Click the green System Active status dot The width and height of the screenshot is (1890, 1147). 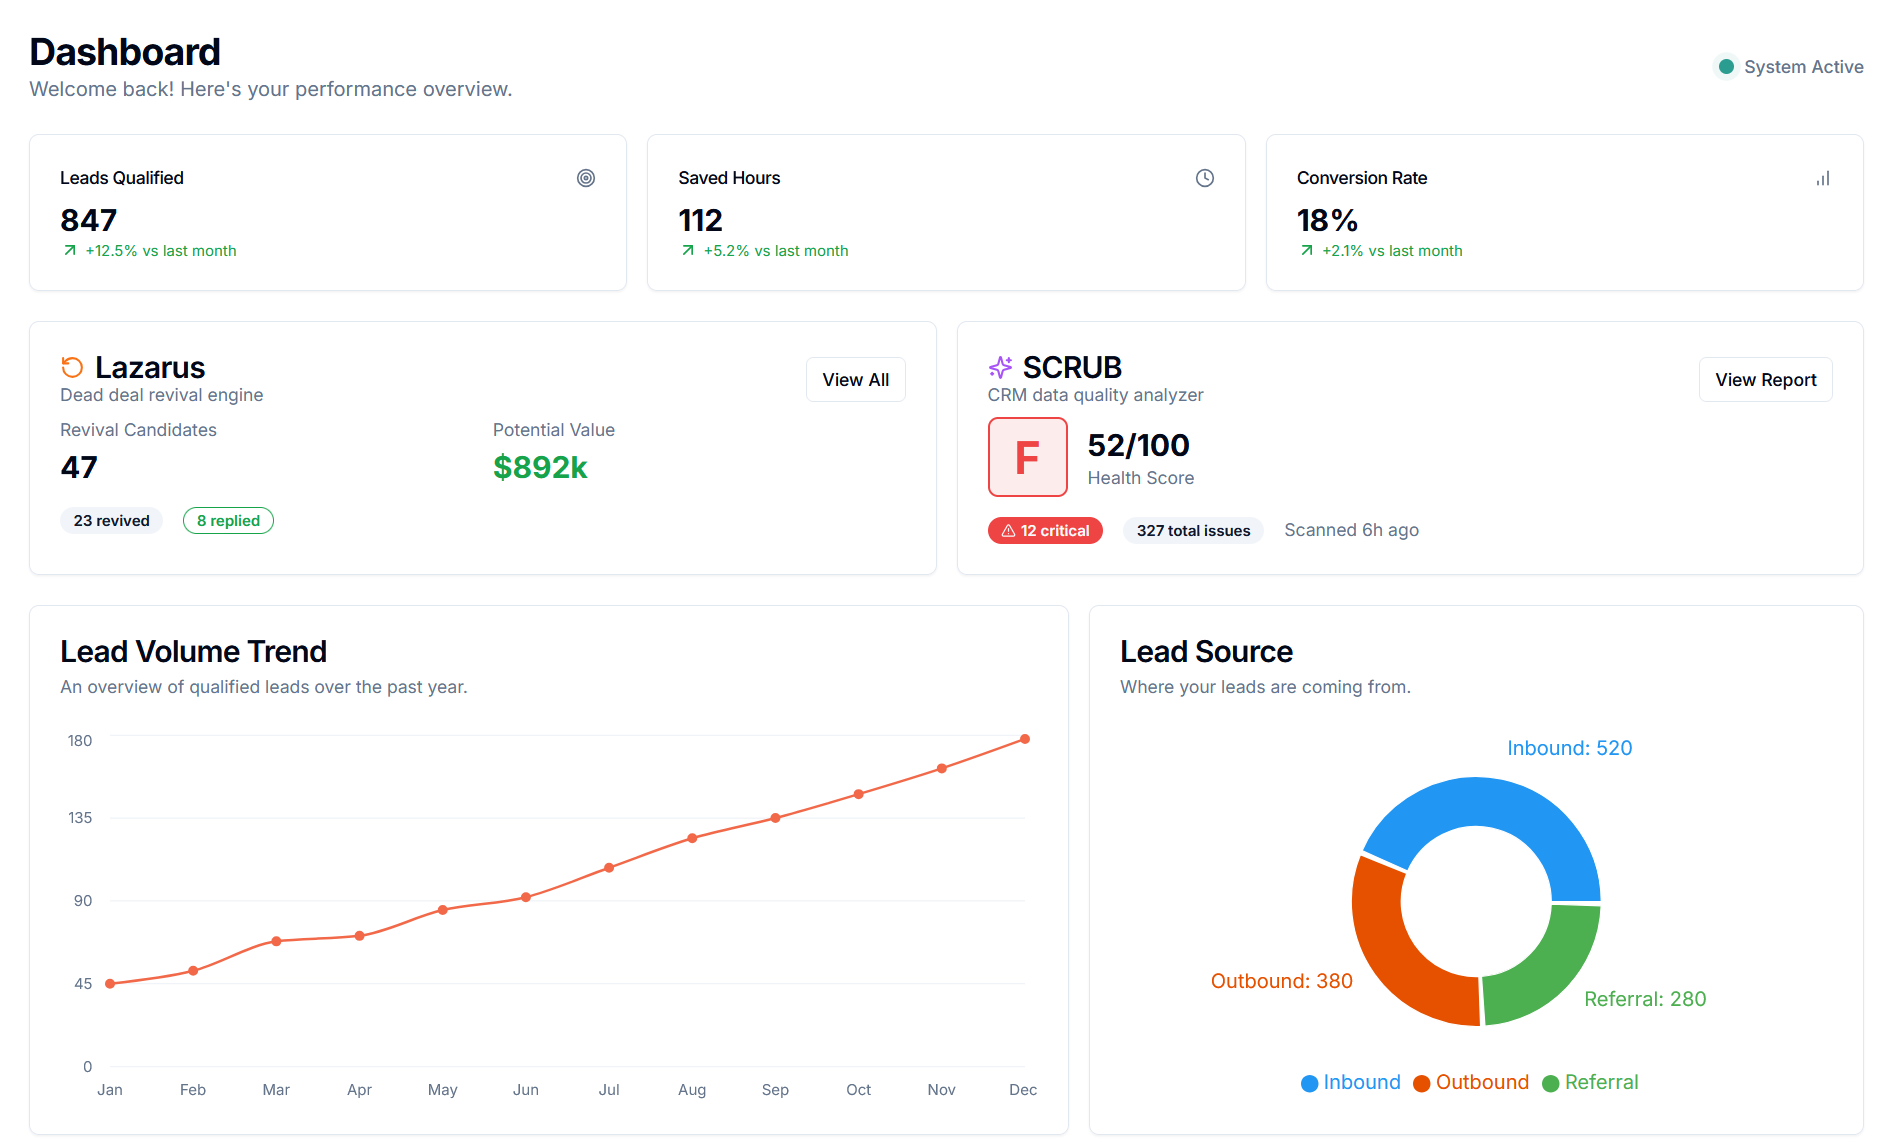1726,66
